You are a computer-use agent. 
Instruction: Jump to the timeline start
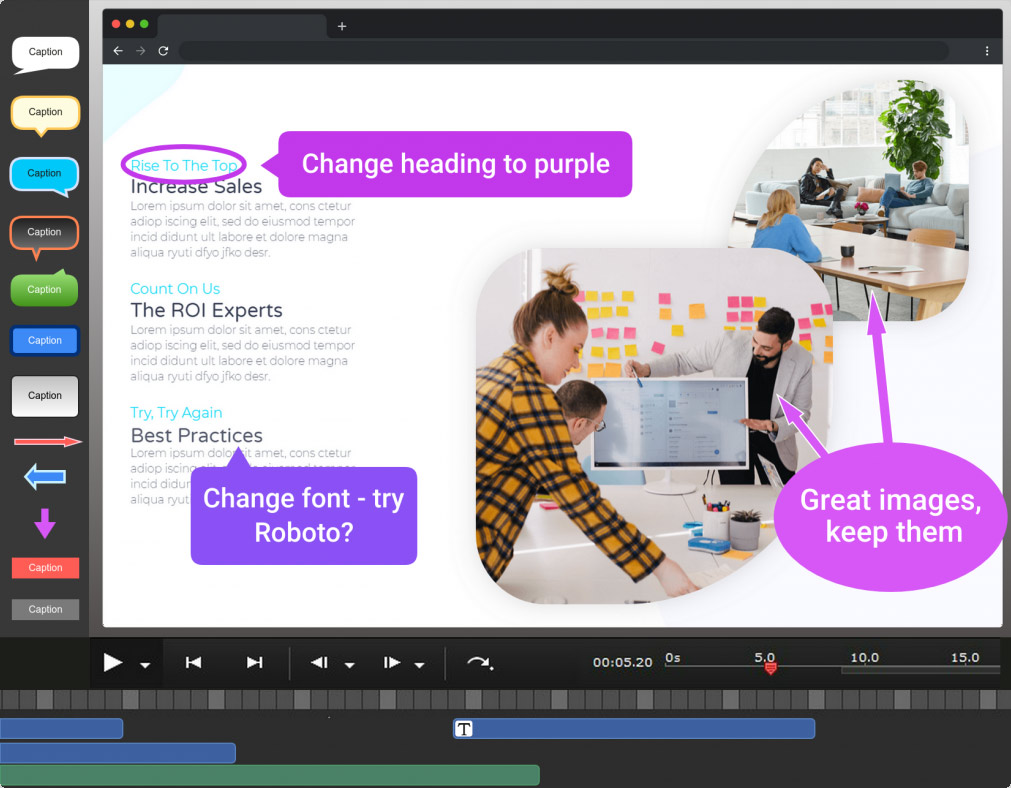point(194,662)
